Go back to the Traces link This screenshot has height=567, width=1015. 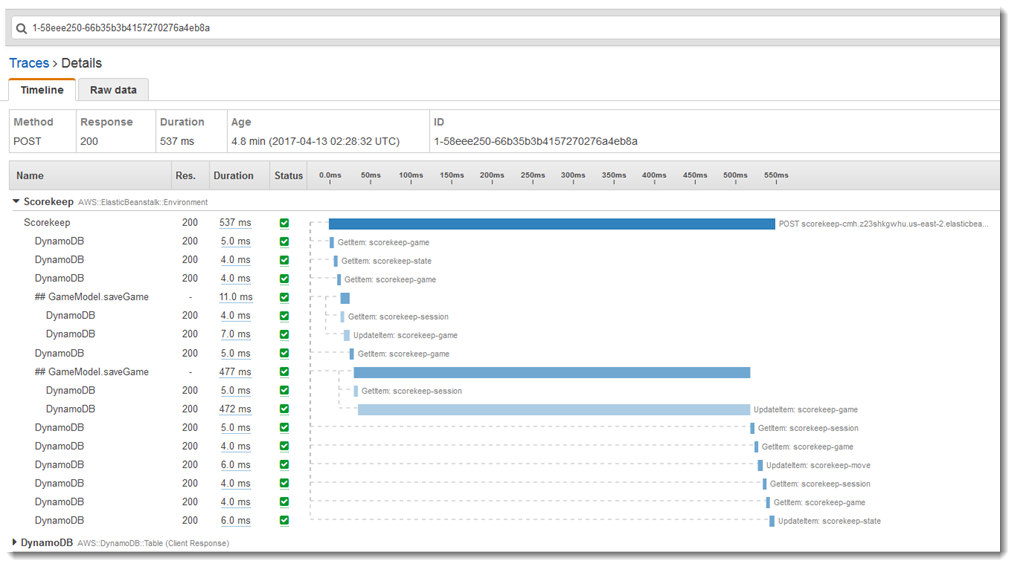[x=29, y=63]
